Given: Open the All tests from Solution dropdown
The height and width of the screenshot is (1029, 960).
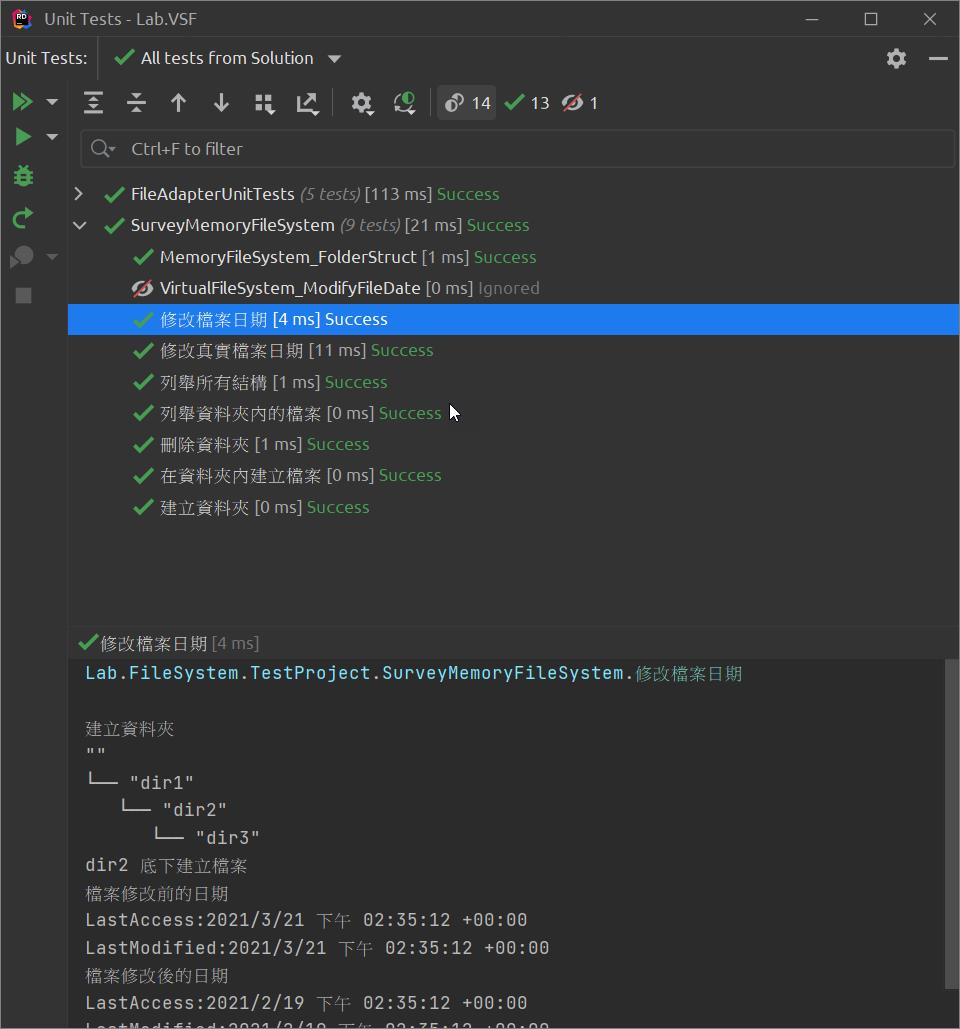Looking at the screenshot, I should click(x=227, y=58).
